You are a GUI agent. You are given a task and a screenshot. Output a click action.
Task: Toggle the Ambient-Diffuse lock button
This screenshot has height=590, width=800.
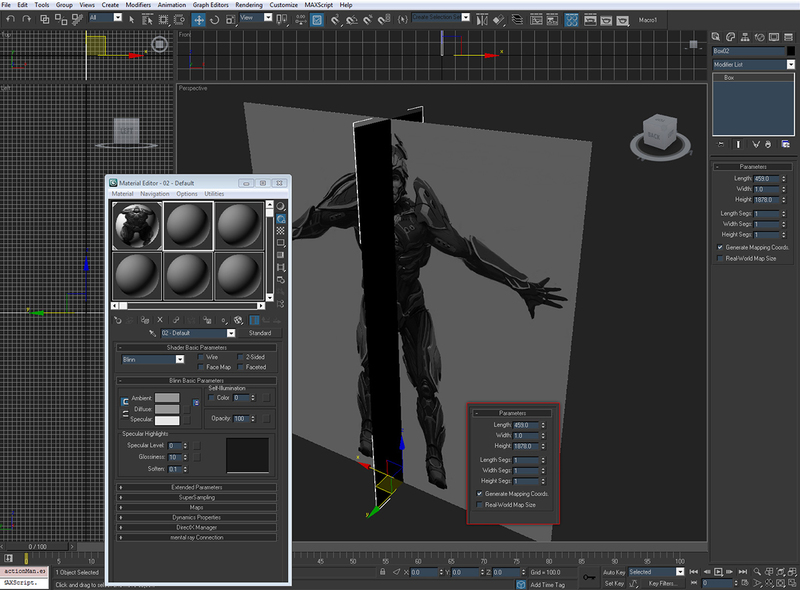coord(125,402)
